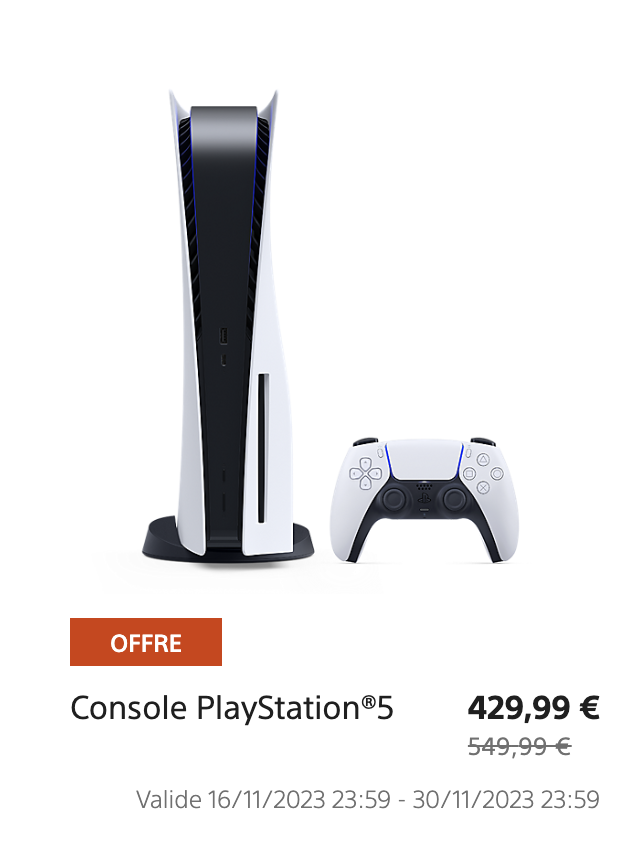Click the cross button on the controller

pos(483,488)
